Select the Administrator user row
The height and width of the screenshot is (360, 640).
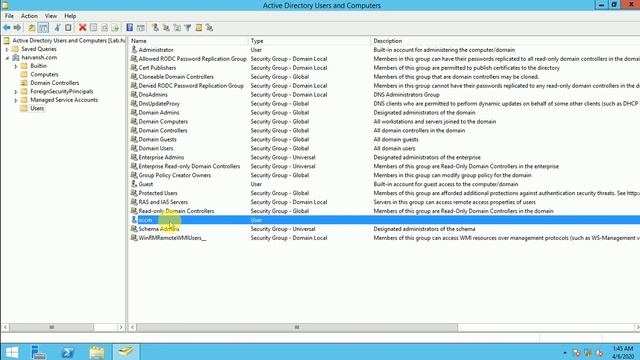tap(384, 50)
